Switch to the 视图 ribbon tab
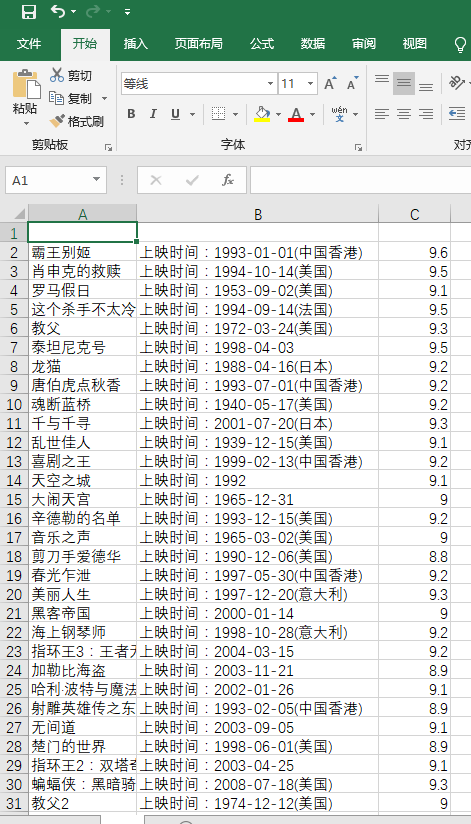The image size is (471, 824). [x=415, y=44]
